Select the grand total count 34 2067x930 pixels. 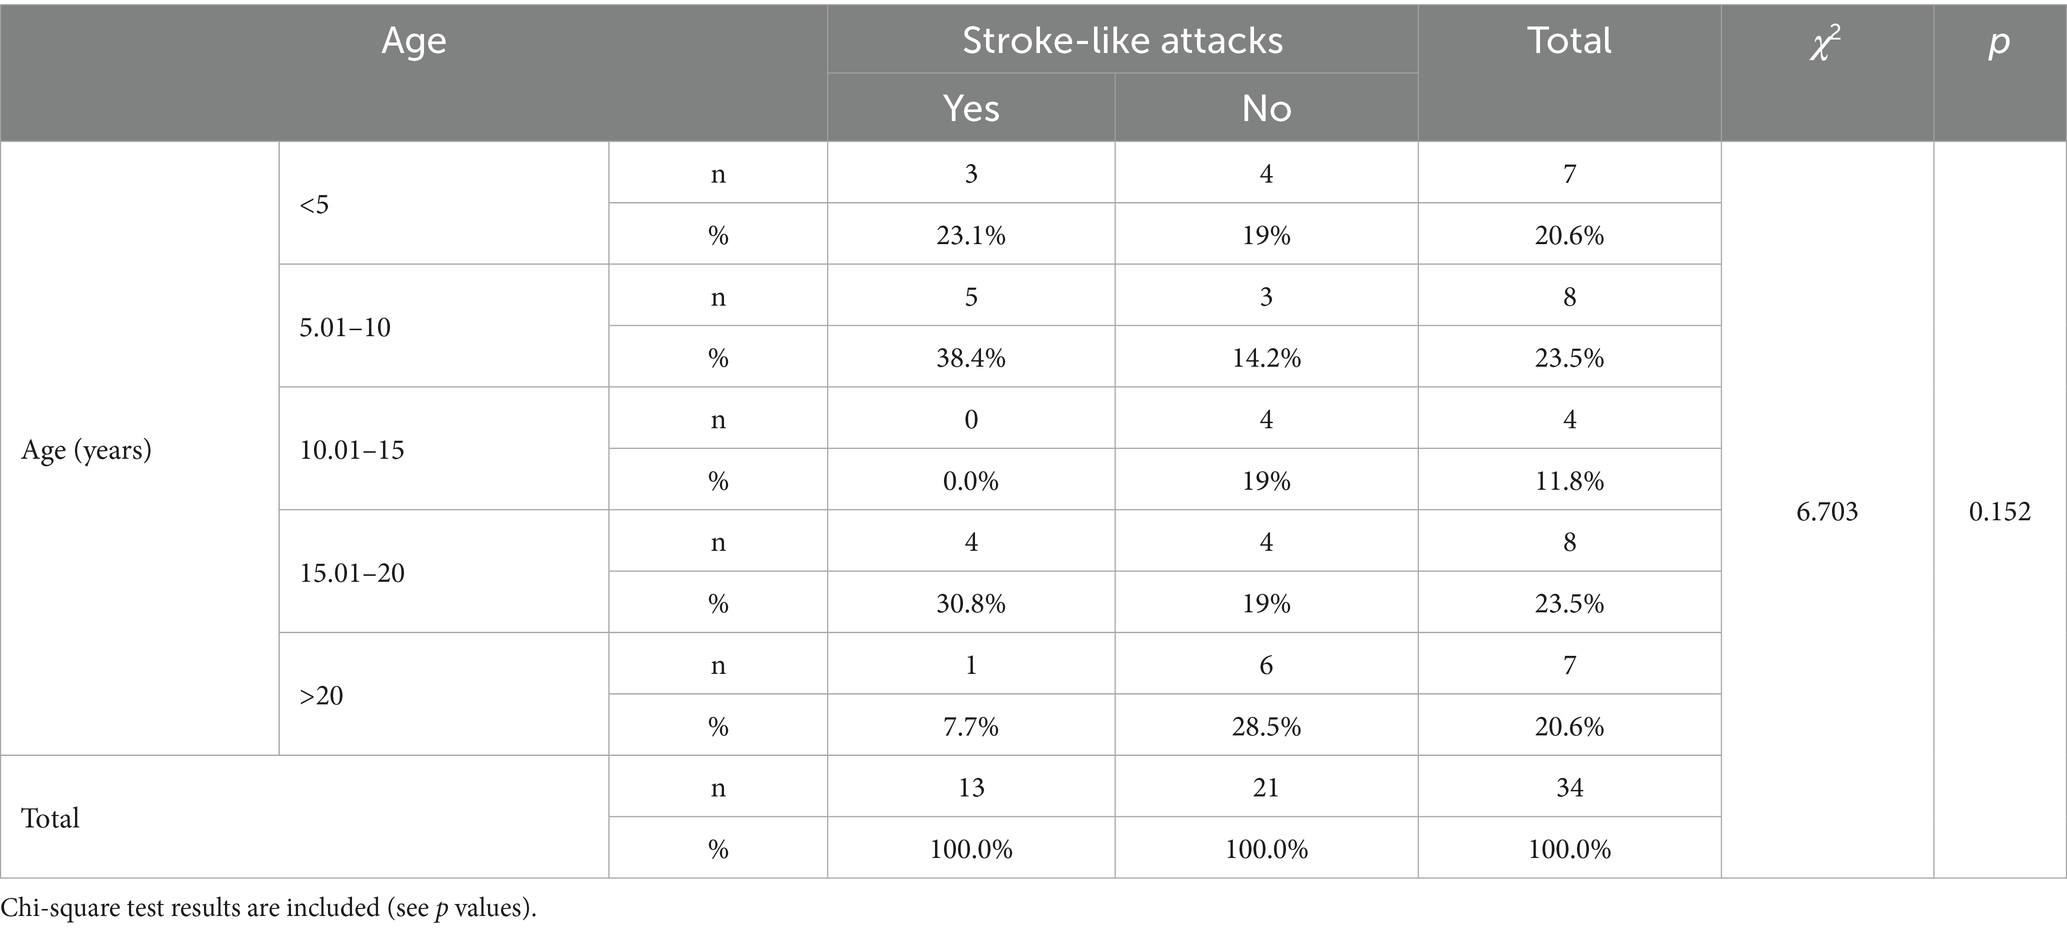[x=1569, y=788]
